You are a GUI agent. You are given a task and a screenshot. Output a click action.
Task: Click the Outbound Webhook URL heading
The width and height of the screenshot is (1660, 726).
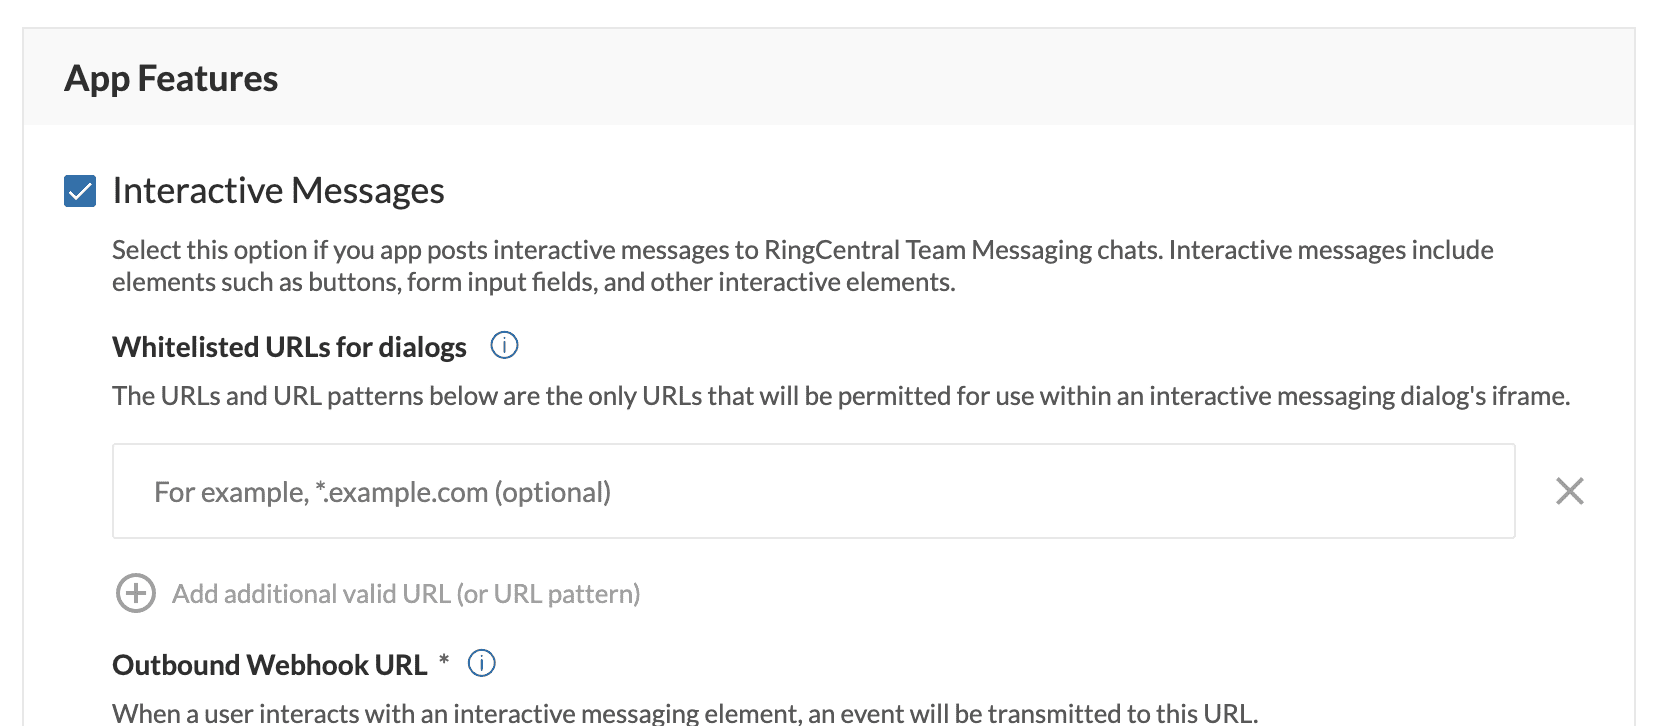coord(270,665)
